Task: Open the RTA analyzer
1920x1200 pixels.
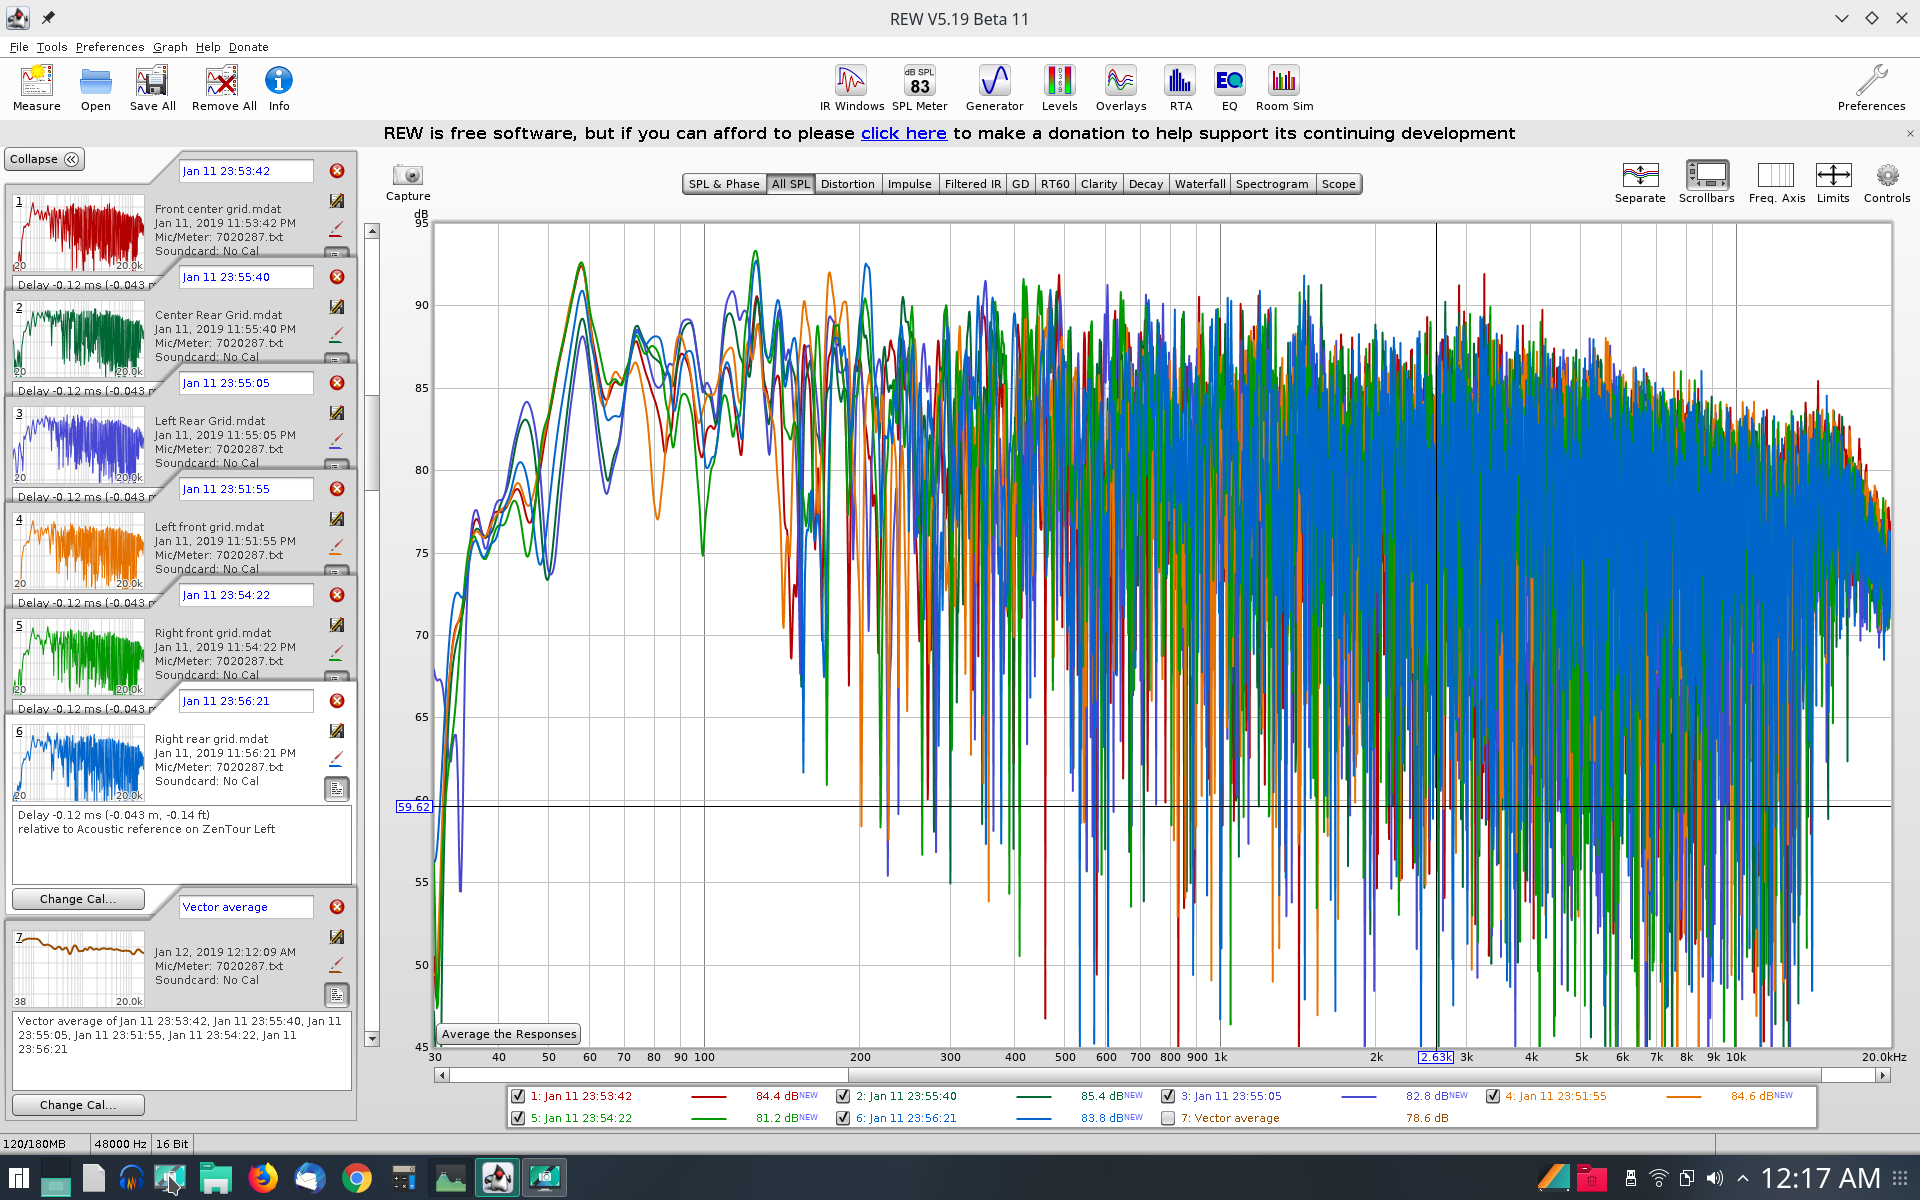Action: pos(1181,88)
